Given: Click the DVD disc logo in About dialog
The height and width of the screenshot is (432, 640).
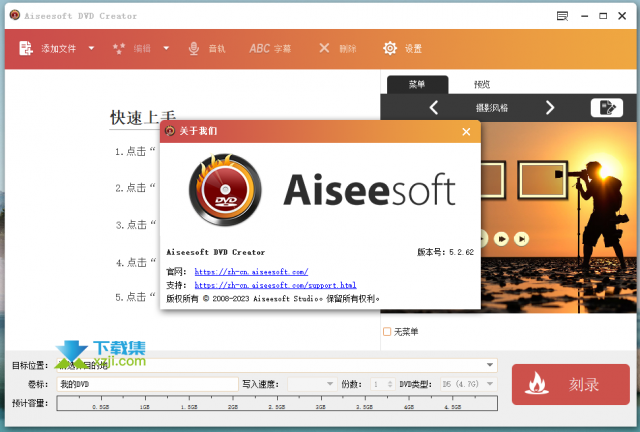Looking at the screenshot, I should click(225, 190).
